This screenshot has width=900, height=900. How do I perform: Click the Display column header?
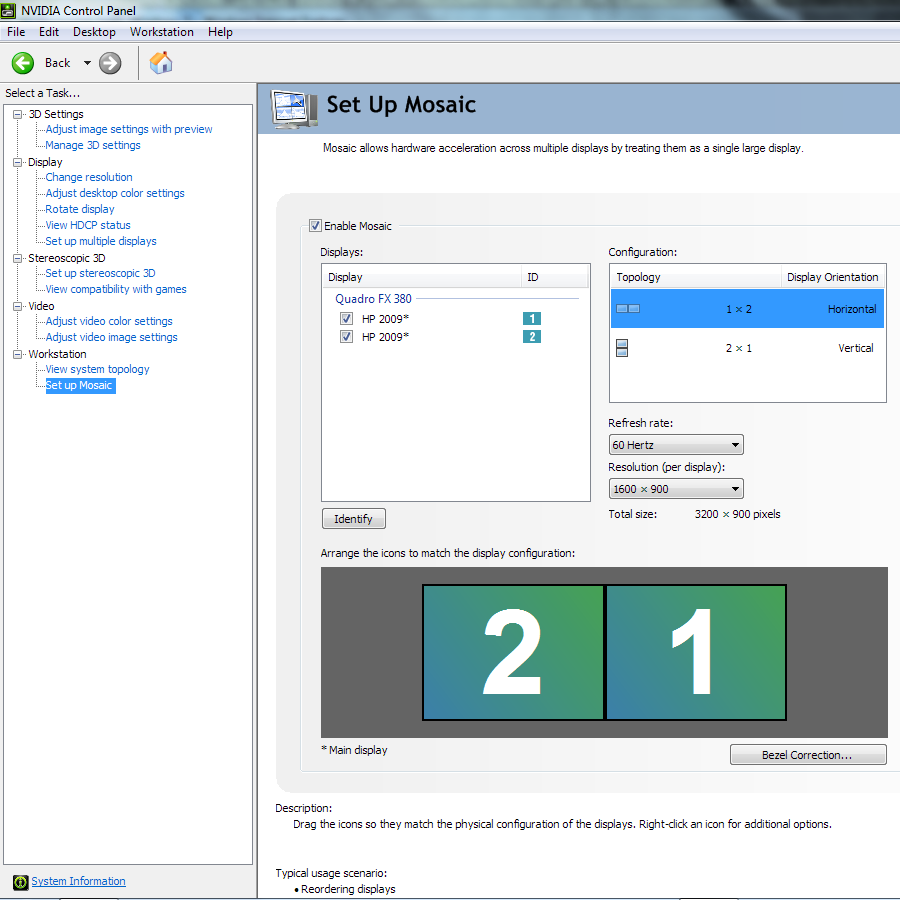click(x=422, y=277)
